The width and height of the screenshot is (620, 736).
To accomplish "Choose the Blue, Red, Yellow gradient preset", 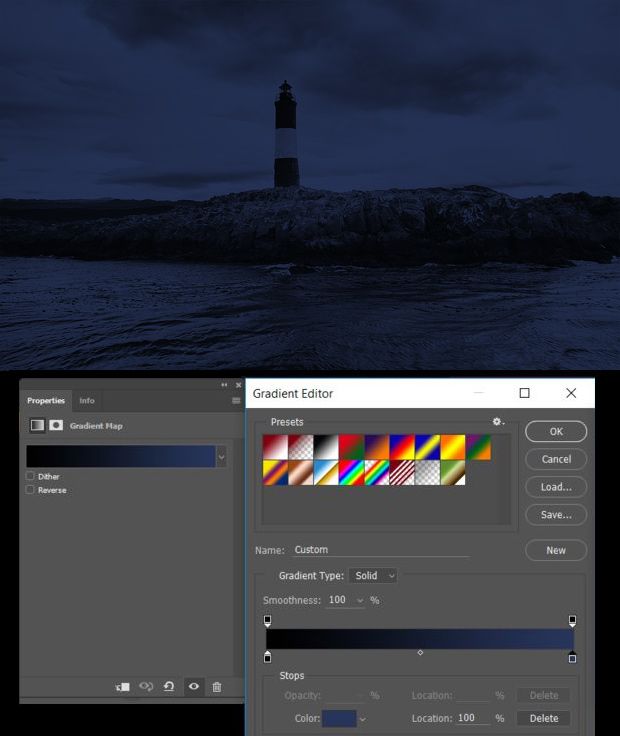I will point(402,447).
